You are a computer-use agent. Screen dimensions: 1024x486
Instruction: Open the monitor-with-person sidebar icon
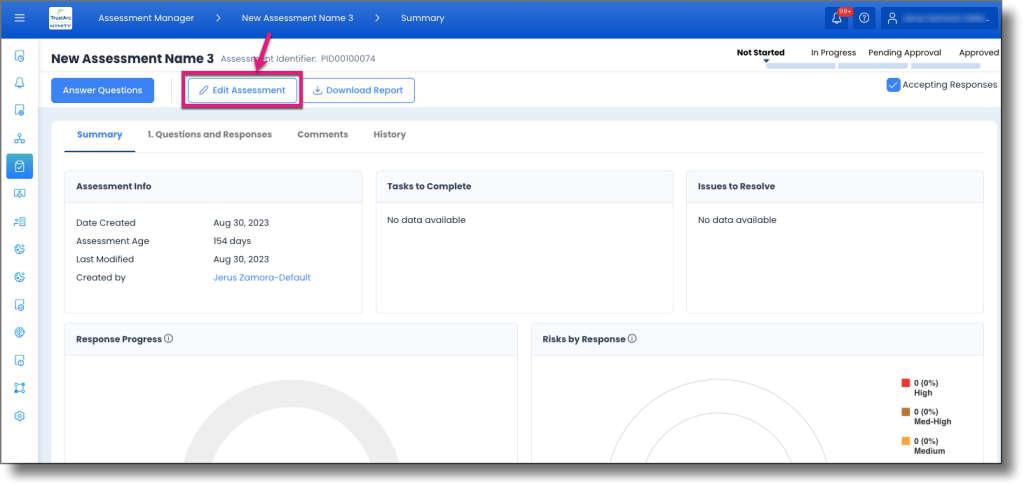pyautogui.click(x=20, y=194)
